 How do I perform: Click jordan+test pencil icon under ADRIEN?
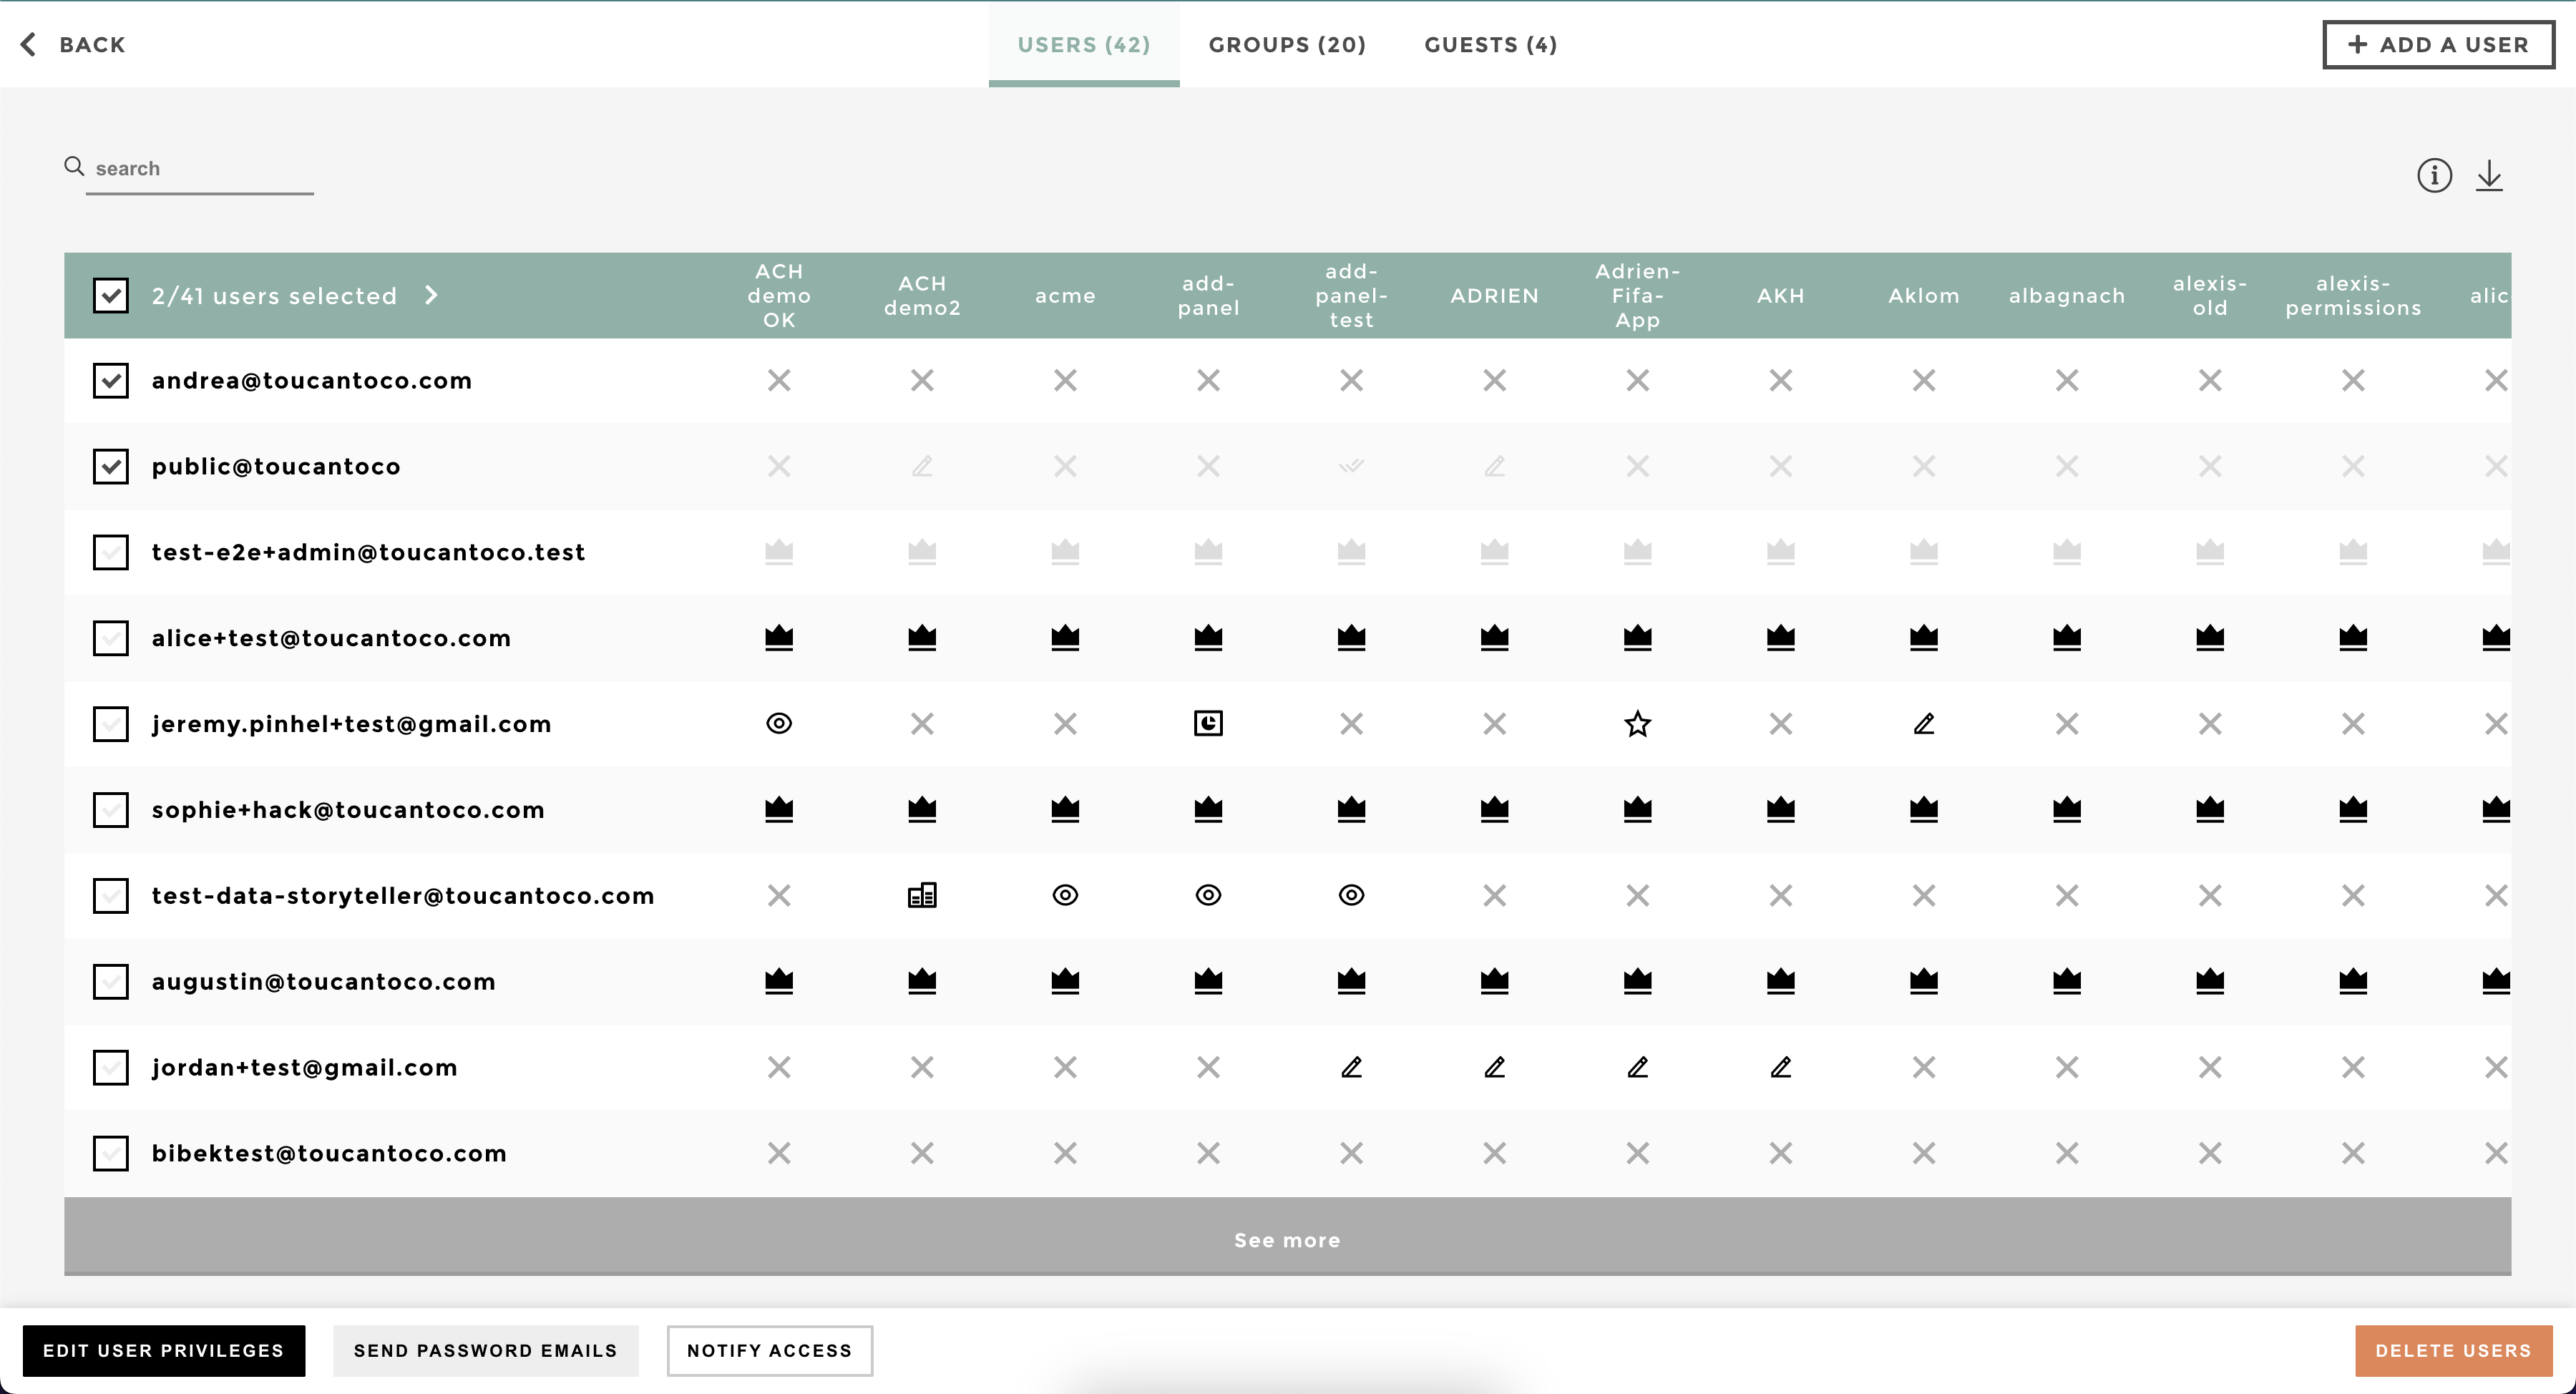click(1494, 1067)
